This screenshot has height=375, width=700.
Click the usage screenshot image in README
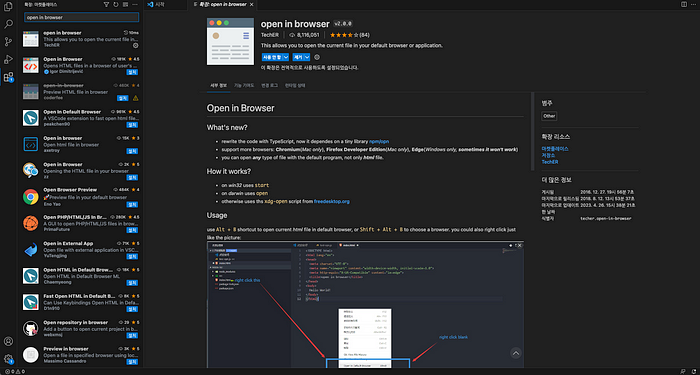point(365,304)
